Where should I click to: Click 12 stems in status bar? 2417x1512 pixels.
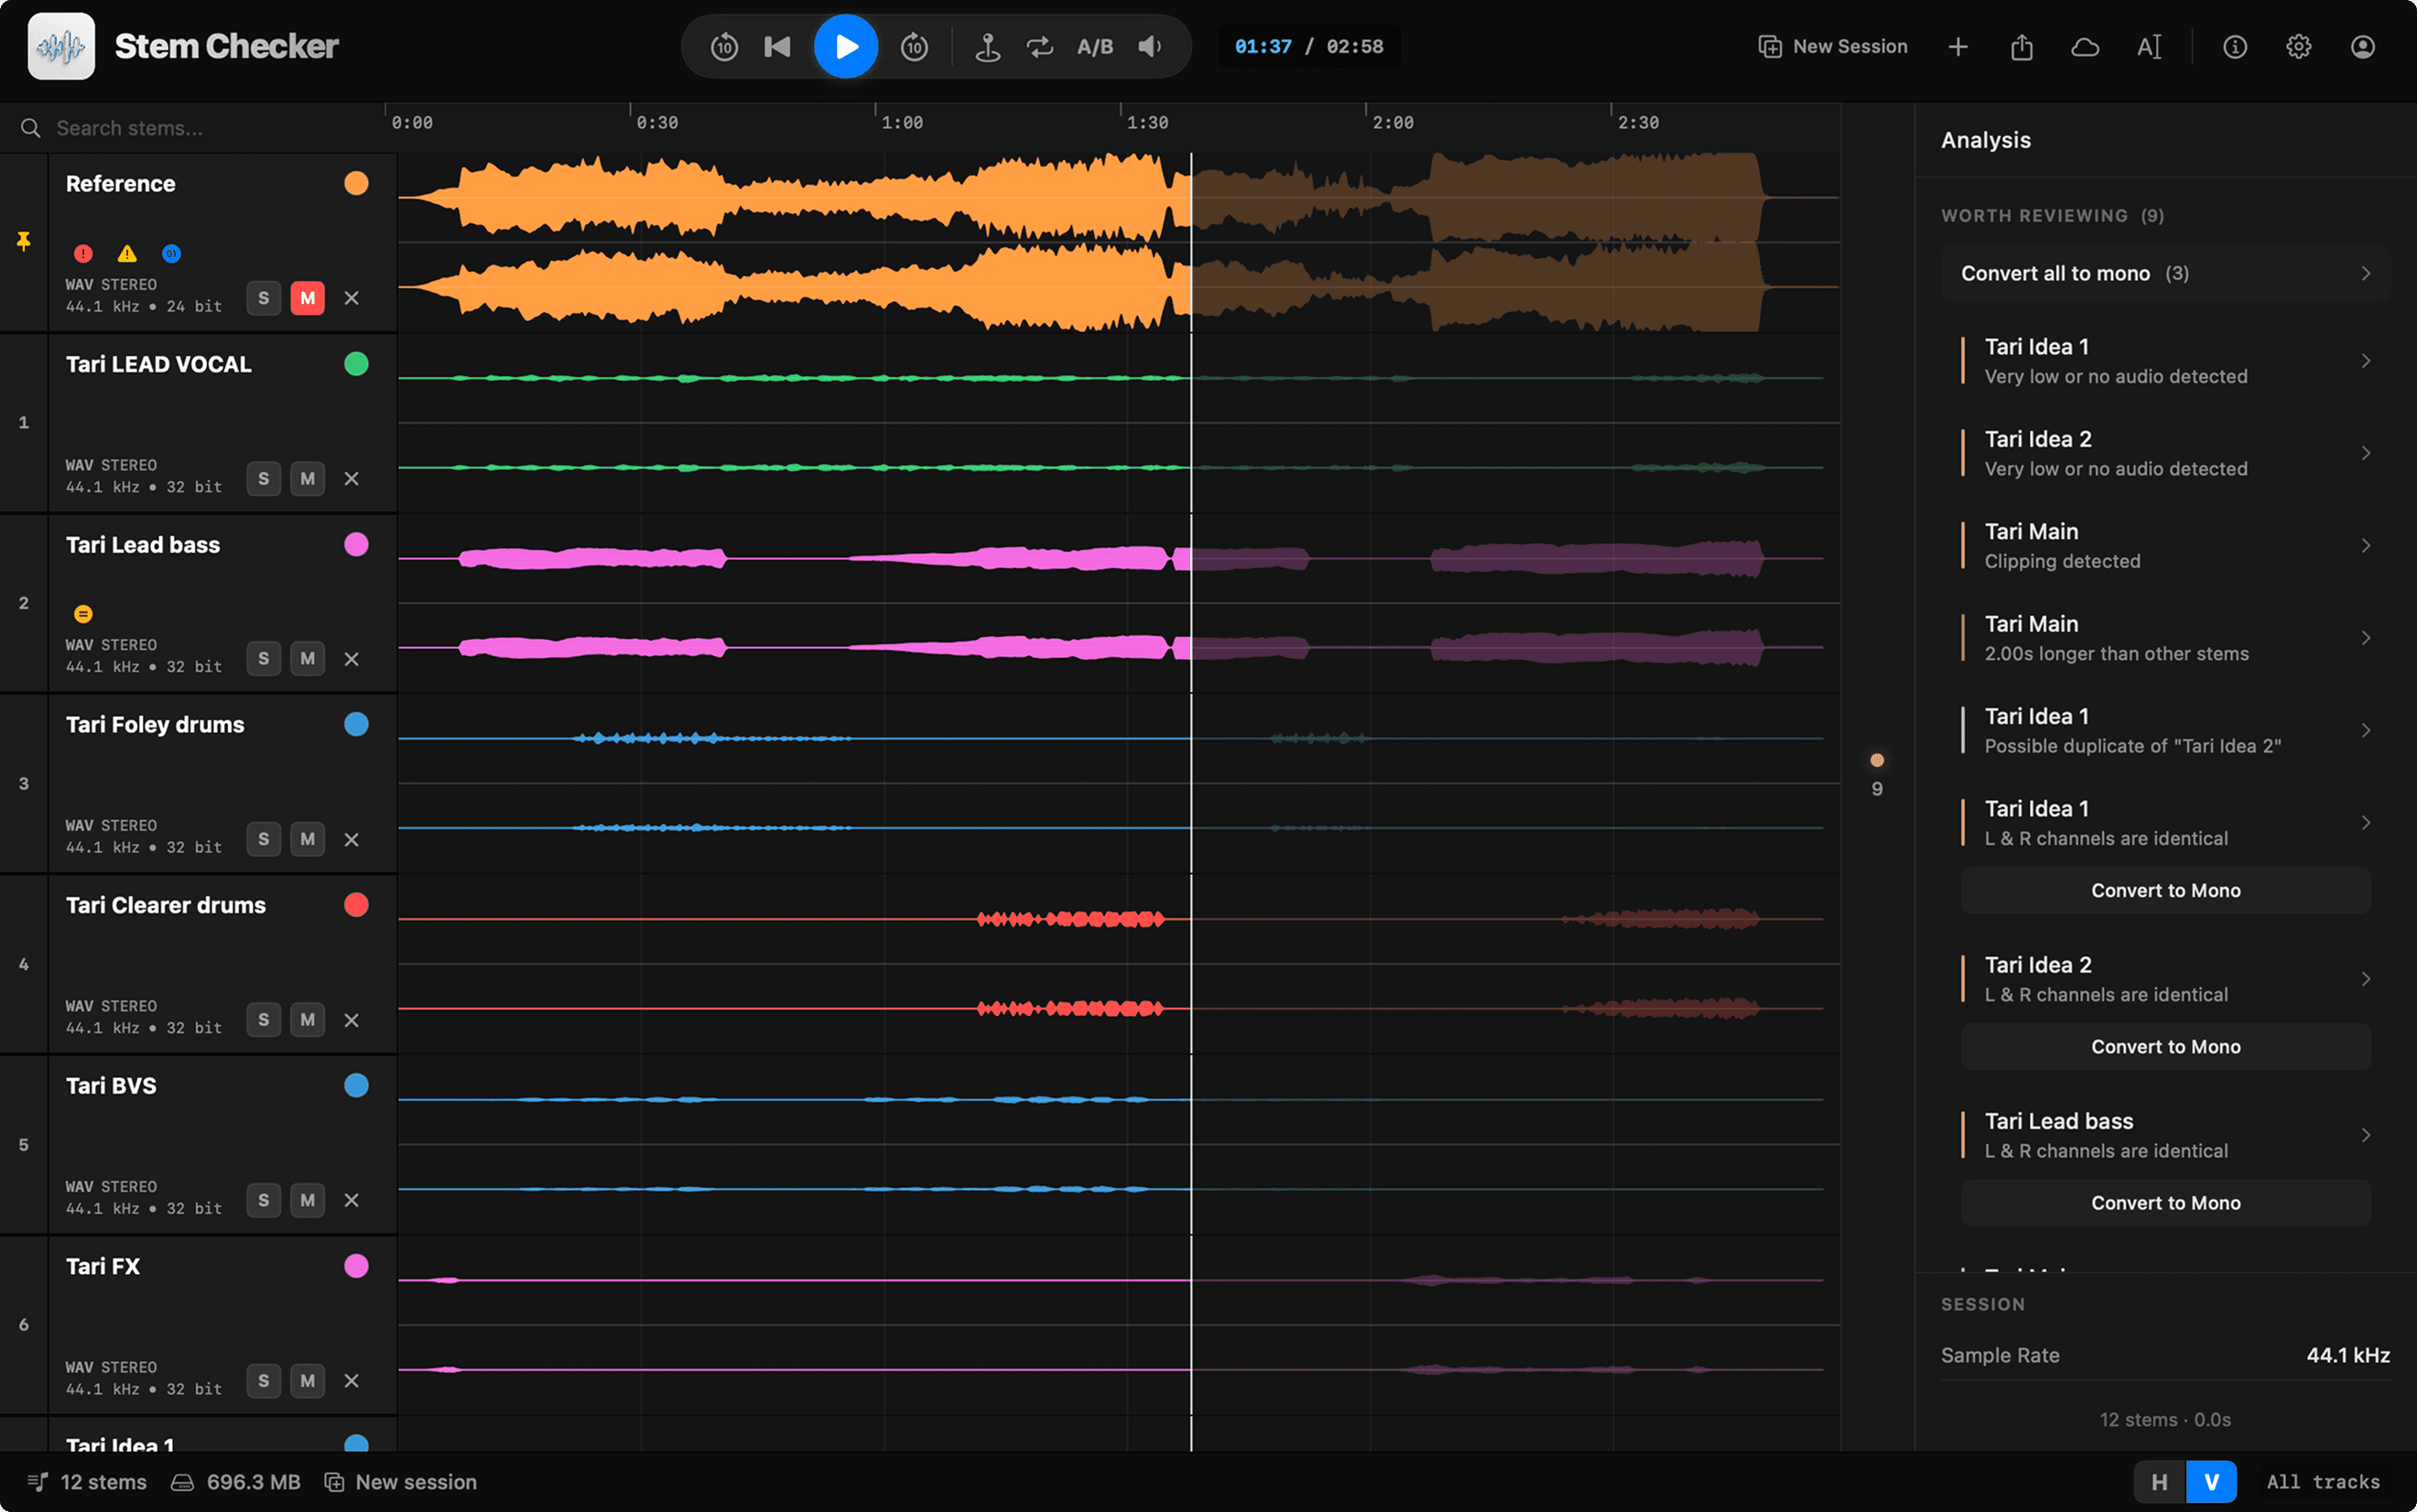point(87,1482)
